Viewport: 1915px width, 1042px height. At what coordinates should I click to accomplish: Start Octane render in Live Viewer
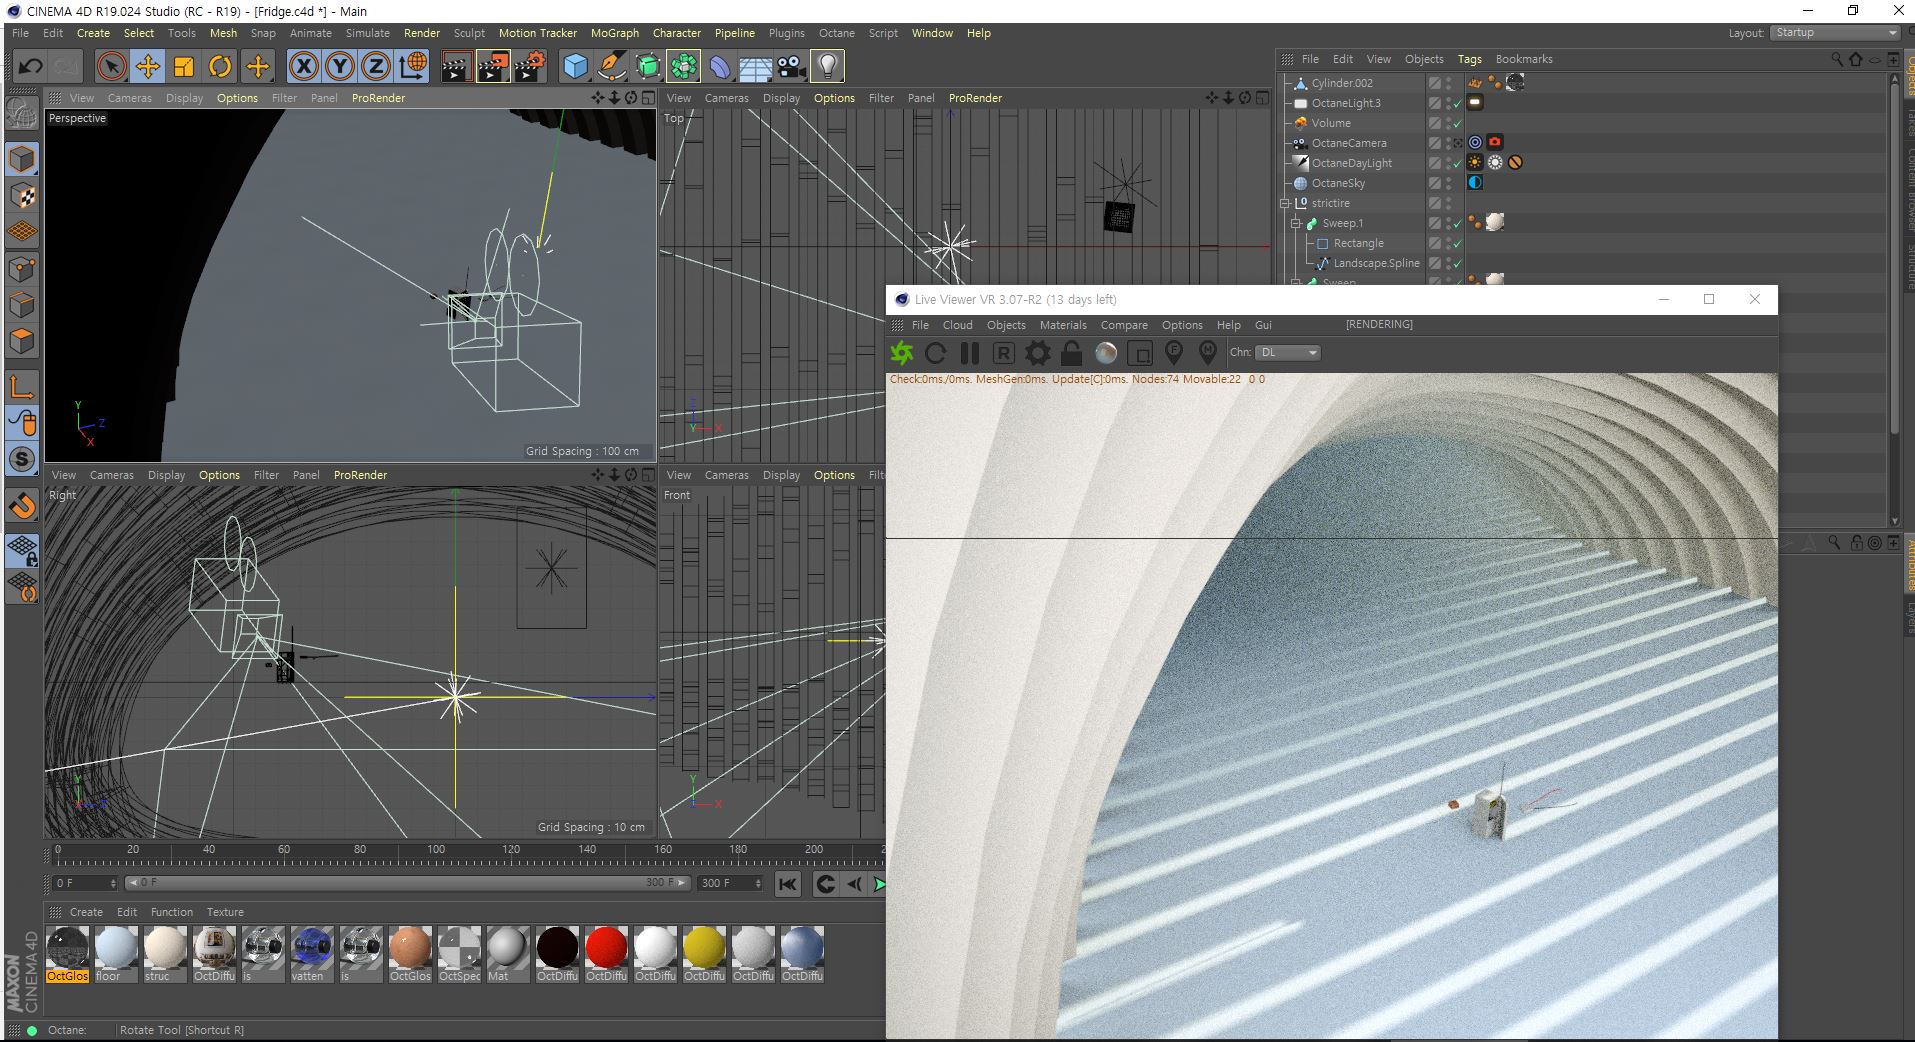tap(902, 353)
